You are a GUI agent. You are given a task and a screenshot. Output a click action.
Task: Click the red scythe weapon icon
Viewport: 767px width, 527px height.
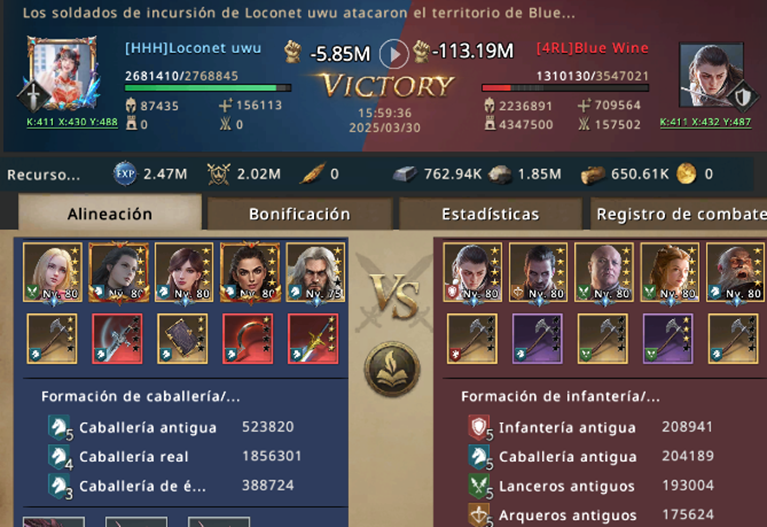pos(248,339)
